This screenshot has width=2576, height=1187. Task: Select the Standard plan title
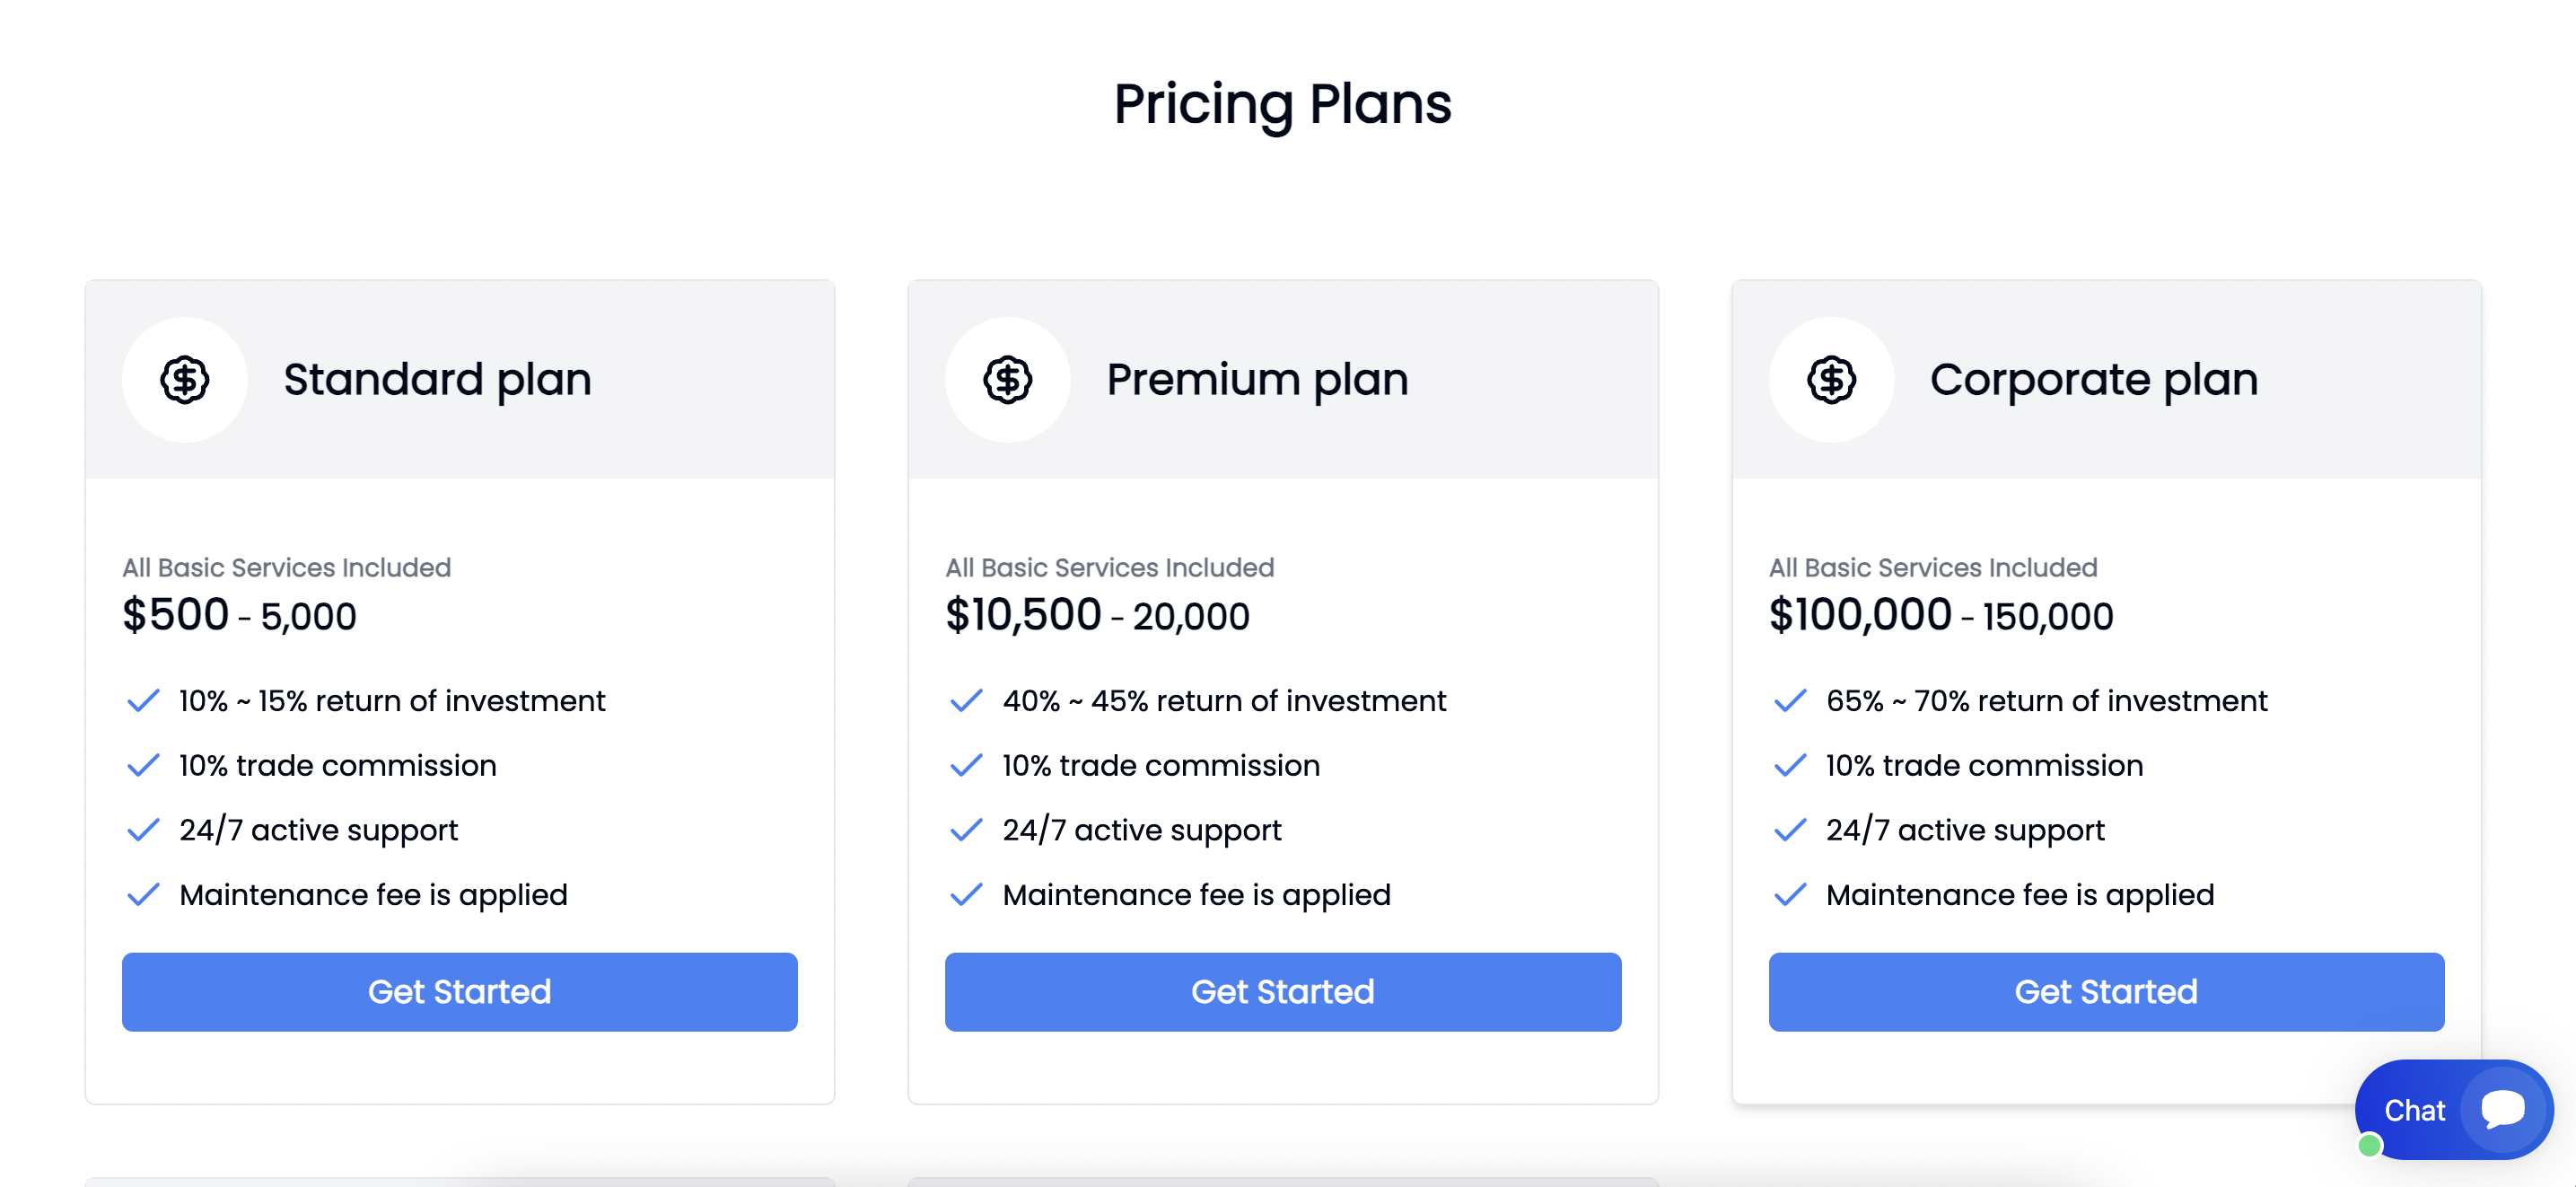(x=437, y=380)
